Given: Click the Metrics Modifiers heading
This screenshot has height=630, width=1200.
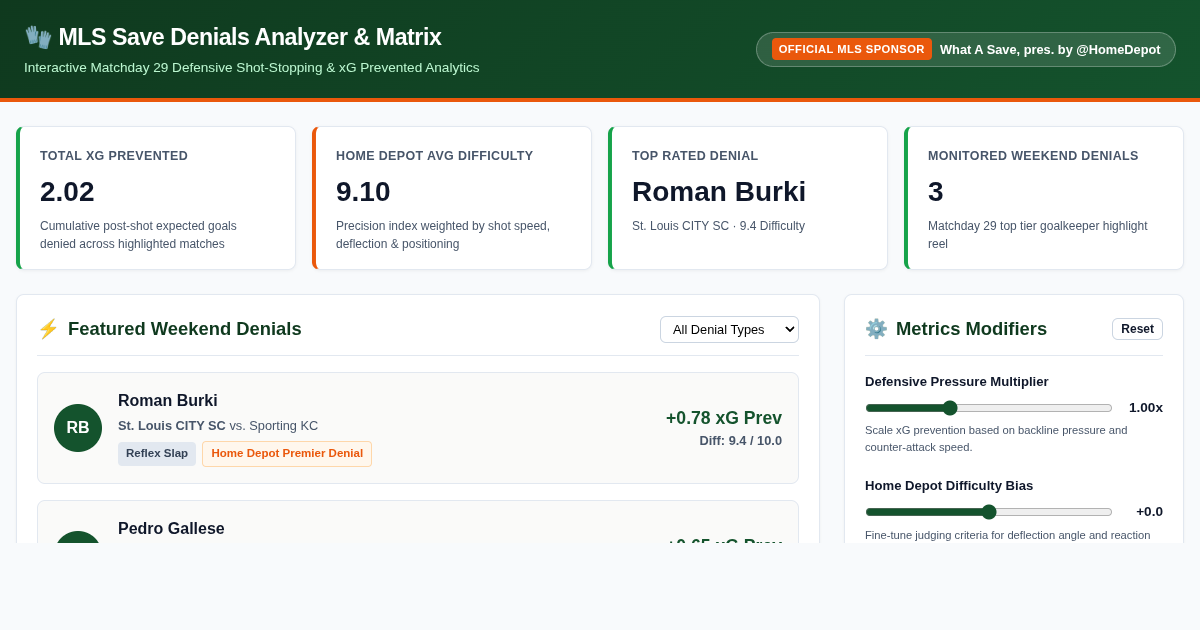Looking at the screenshot, I should coord(971,329).
